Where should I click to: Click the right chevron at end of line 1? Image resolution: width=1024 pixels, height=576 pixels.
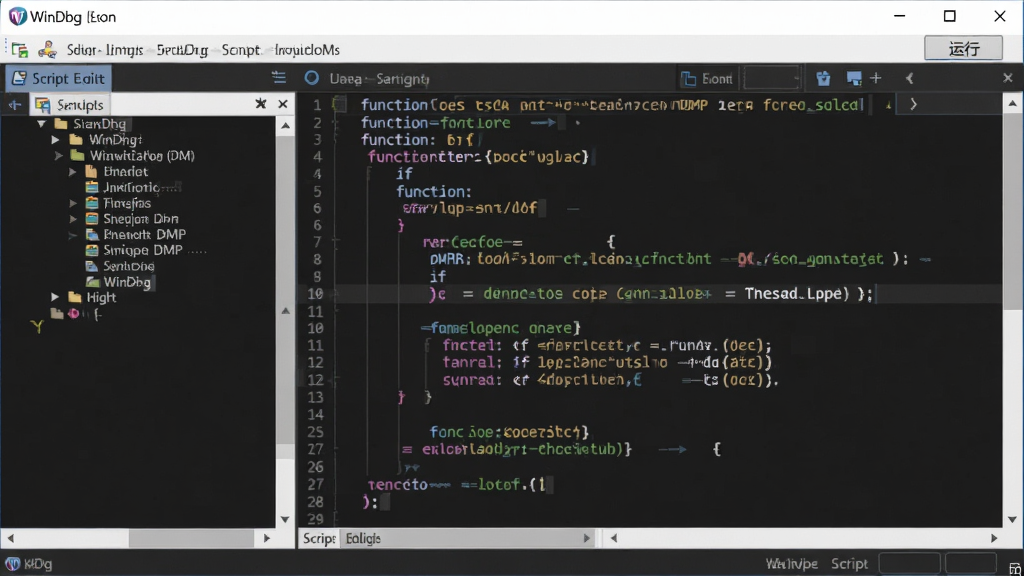tap(914, 104)
